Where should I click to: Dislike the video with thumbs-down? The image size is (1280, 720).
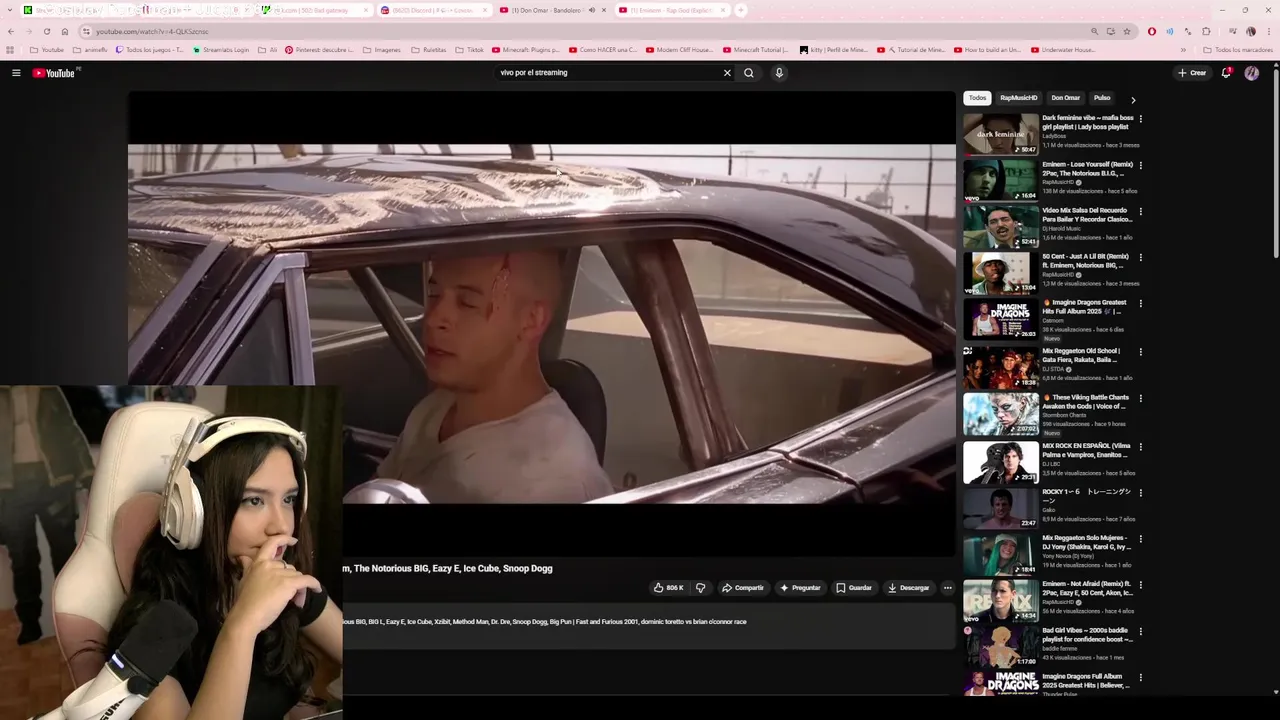[700, 588]
